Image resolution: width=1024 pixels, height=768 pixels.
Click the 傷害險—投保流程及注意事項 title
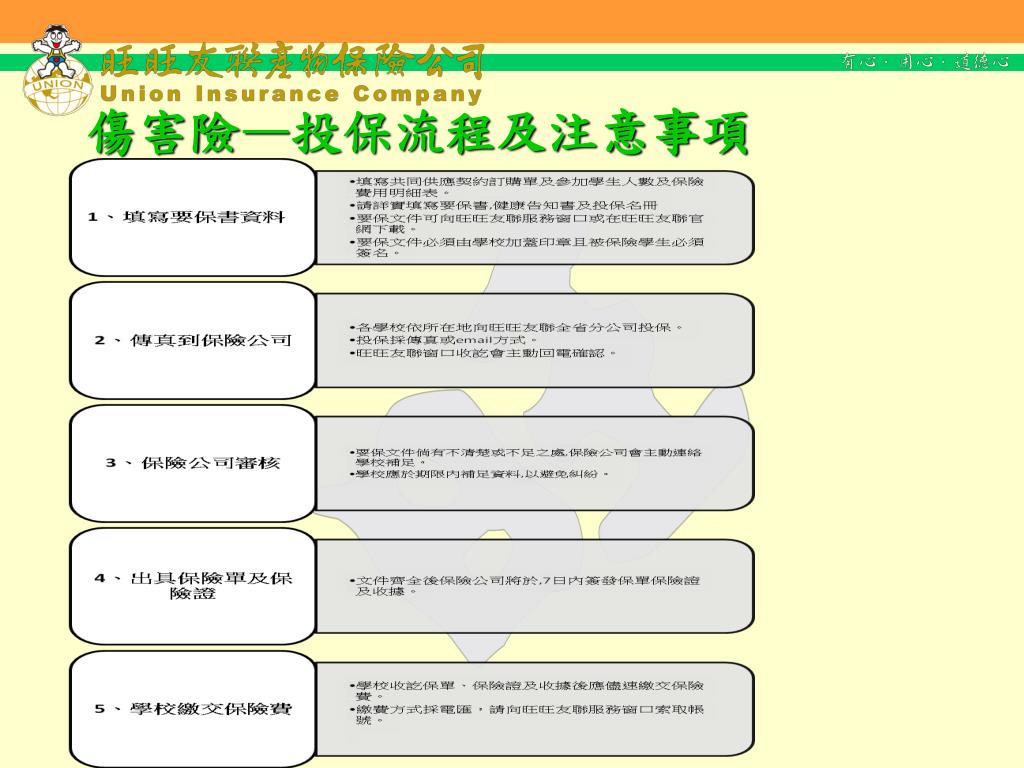419,133
